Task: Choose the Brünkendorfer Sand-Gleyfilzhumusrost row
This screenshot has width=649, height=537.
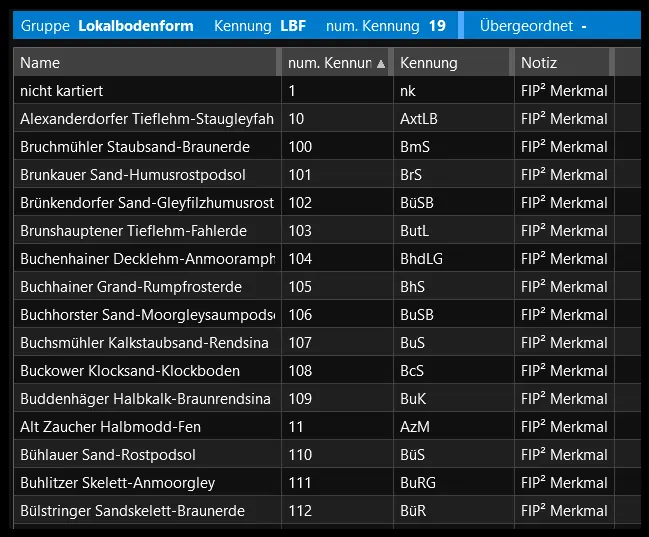Action: [x=146, y=203]
